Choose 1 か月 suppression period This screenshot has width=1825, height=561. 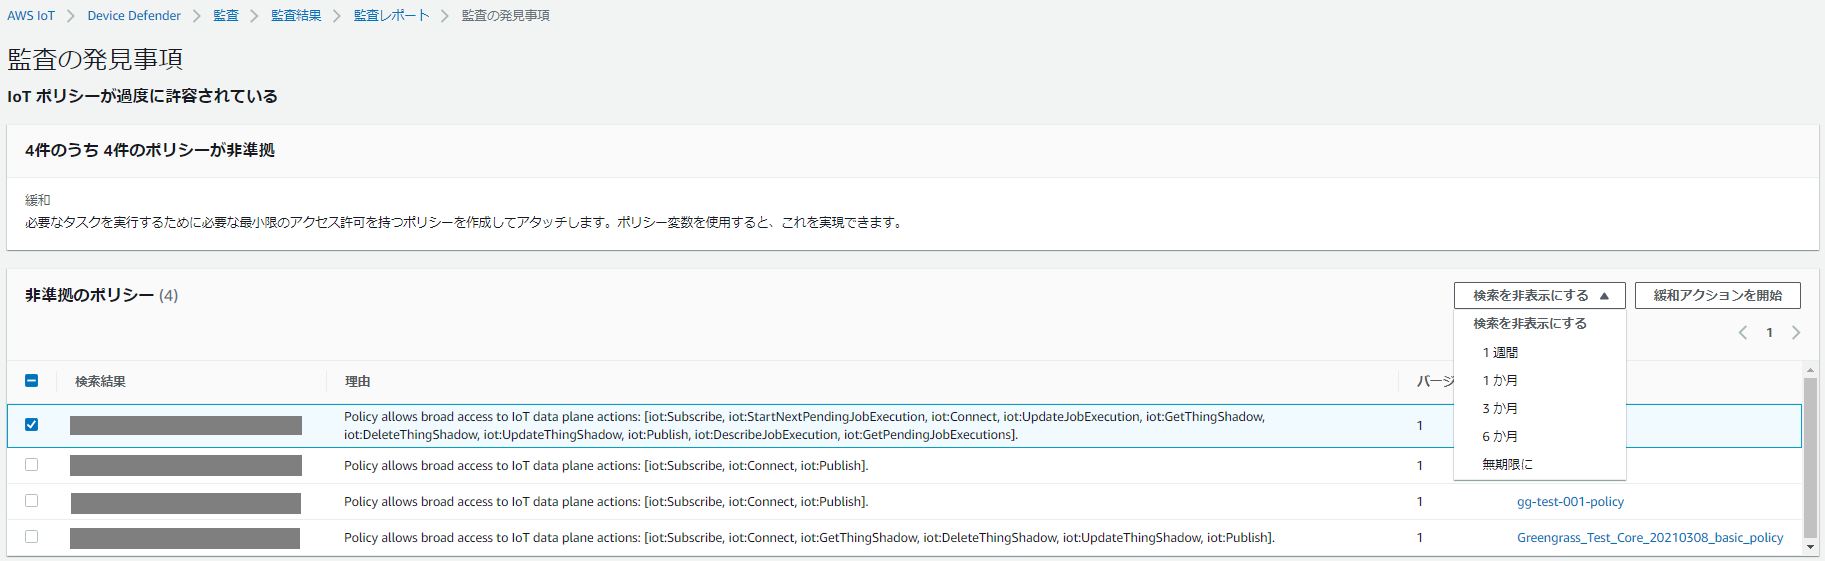pyautogui.click(x=1500, y=381)
